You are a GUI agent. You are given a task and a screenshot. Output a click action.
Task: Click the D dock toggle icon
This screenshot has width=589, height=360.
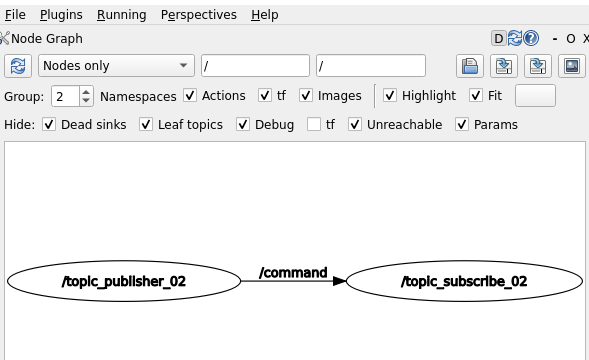(498, 38)
